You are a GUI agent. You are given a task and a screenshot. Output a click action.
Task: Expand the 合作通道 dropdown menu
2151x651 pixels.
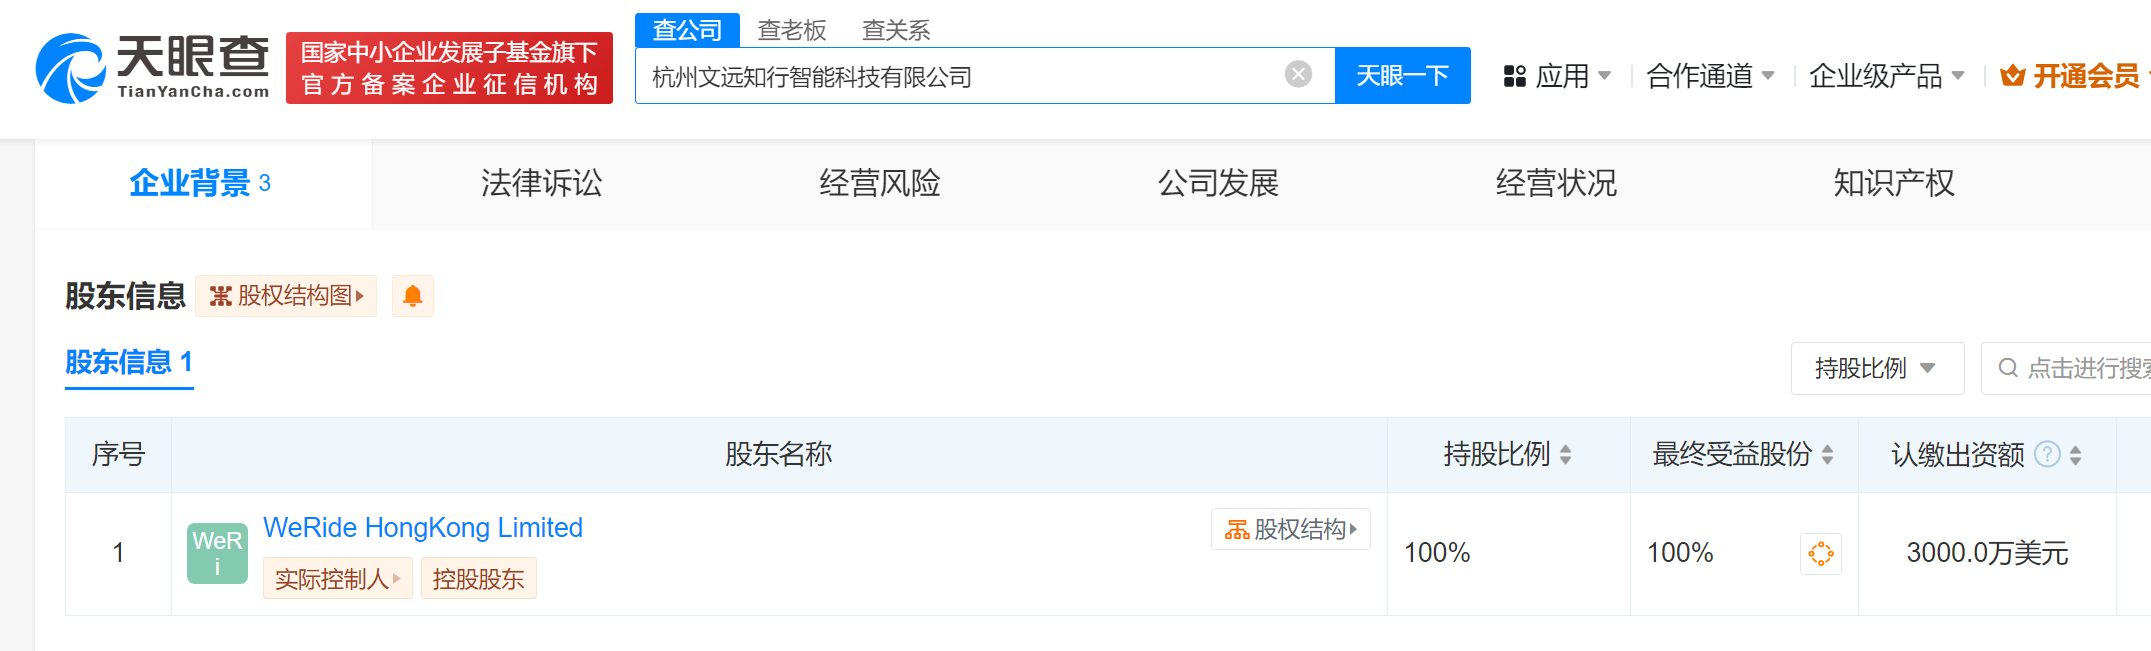point(1710,76)
